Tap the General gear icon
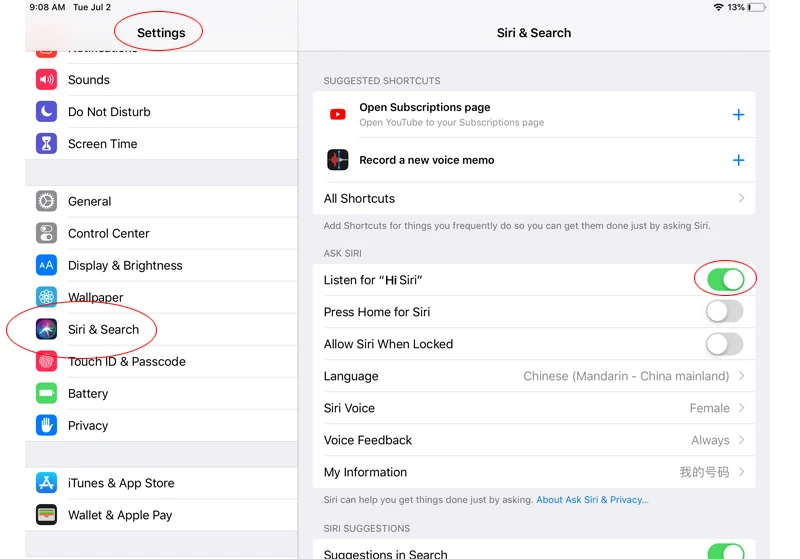This screenshot has height=559, width=800. tap(46, 201)
